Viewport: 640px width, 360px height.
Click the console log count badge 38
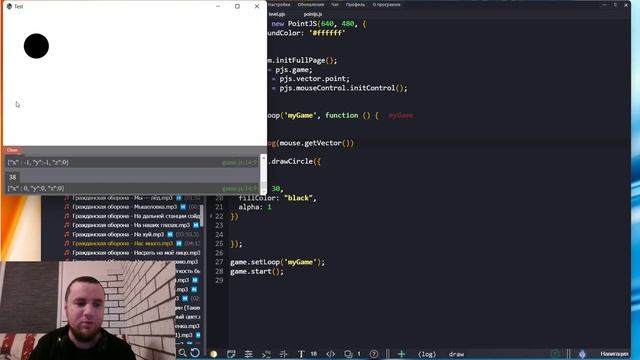click(x=13, y=177)
